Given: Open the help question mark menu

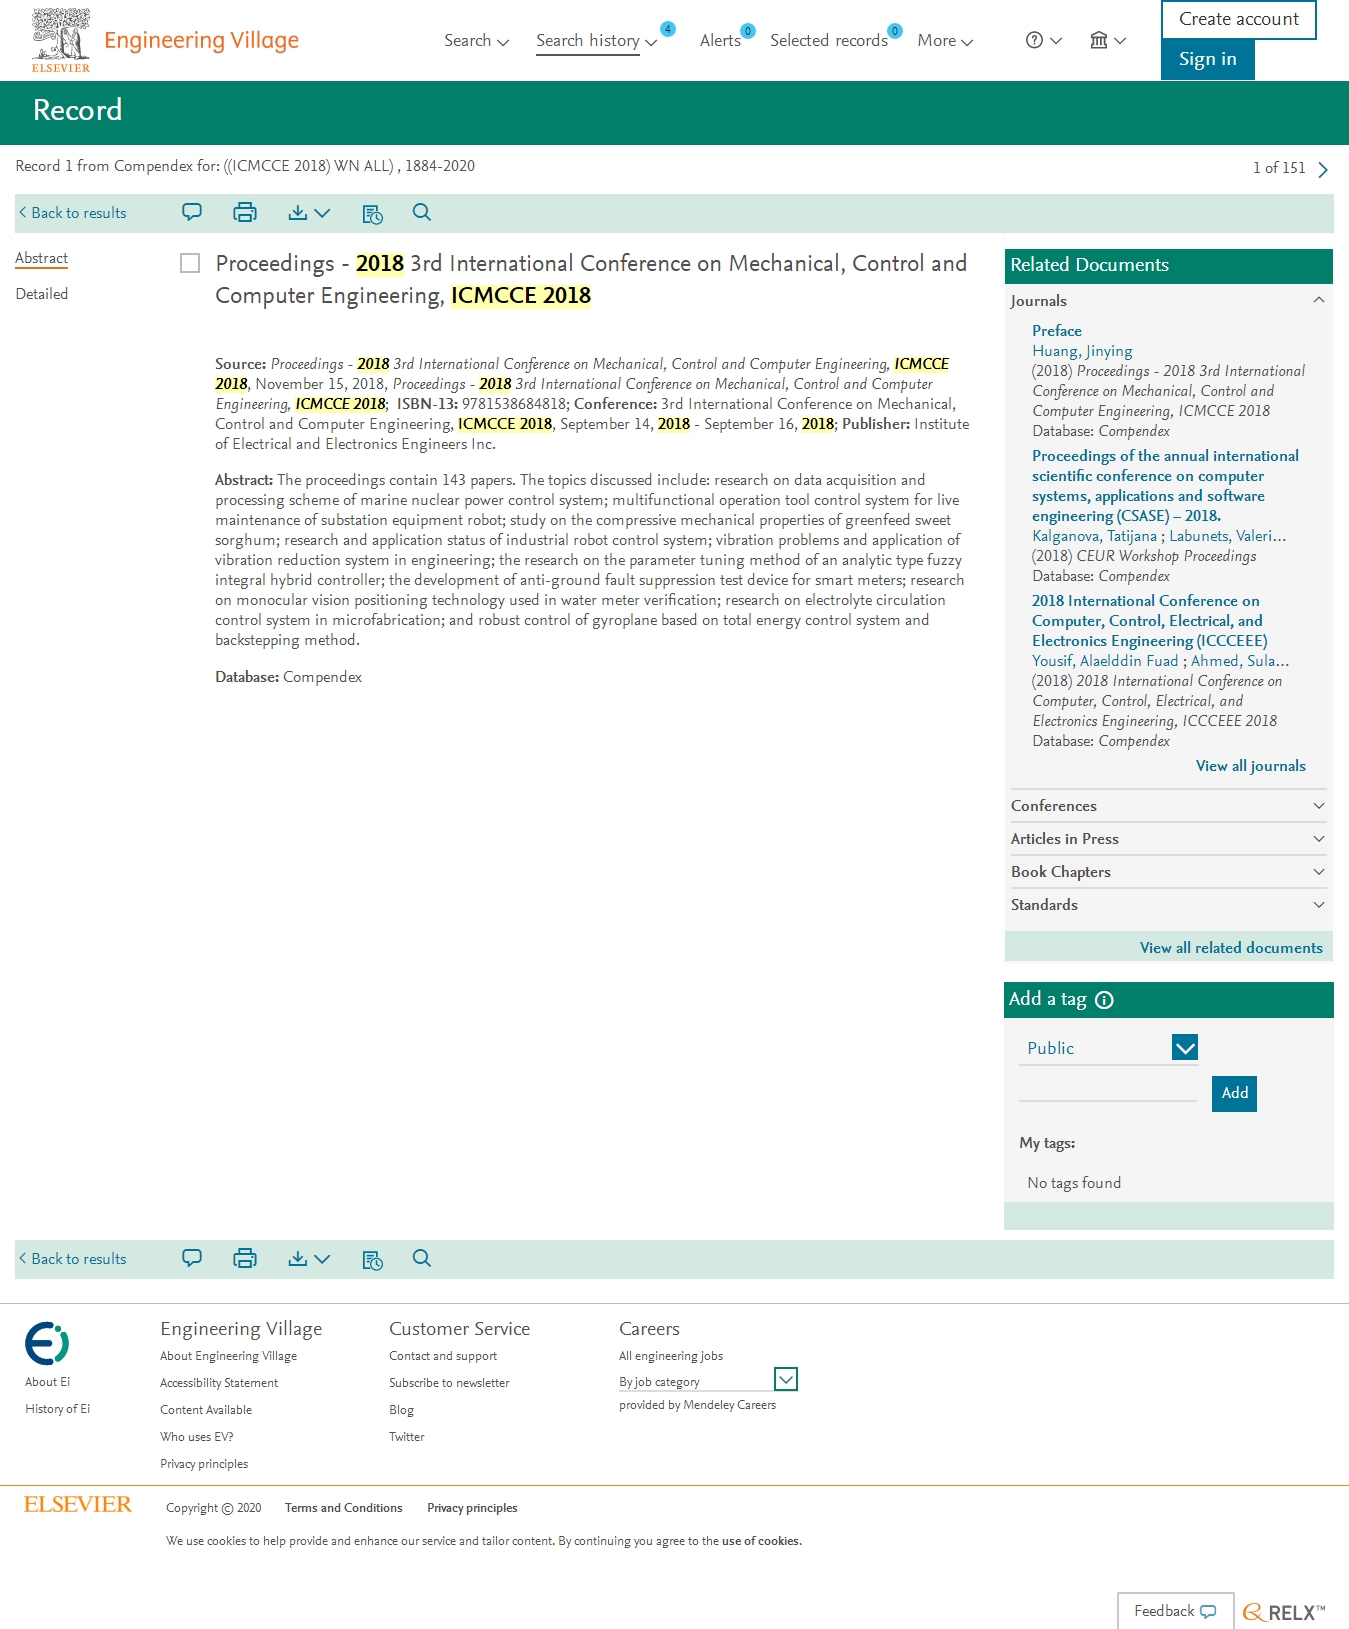Looking at the screenshot, I should click(x=1044, y=40).
